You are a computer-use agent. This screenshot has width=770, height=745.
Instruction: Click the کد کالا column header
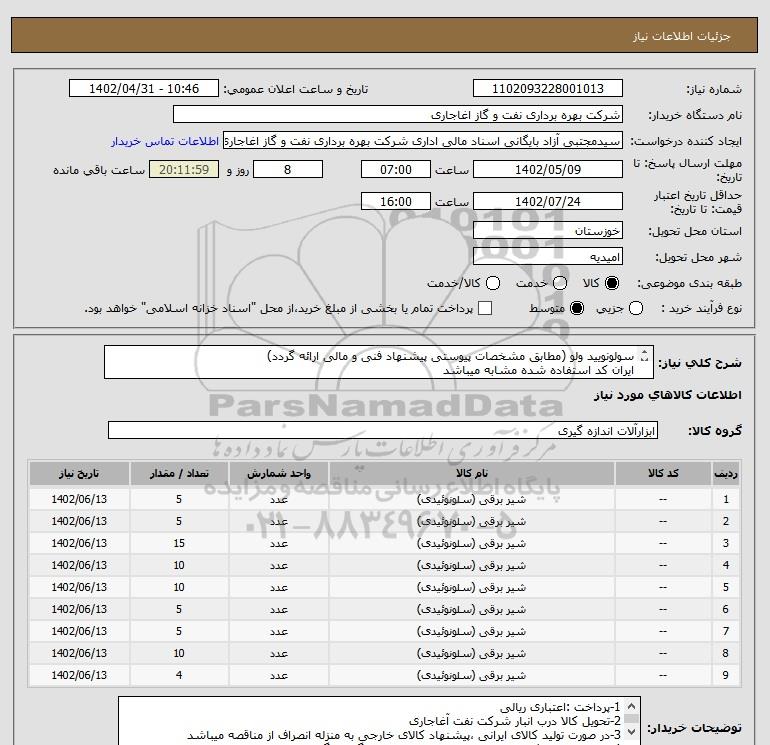click(x=663, y=473)
